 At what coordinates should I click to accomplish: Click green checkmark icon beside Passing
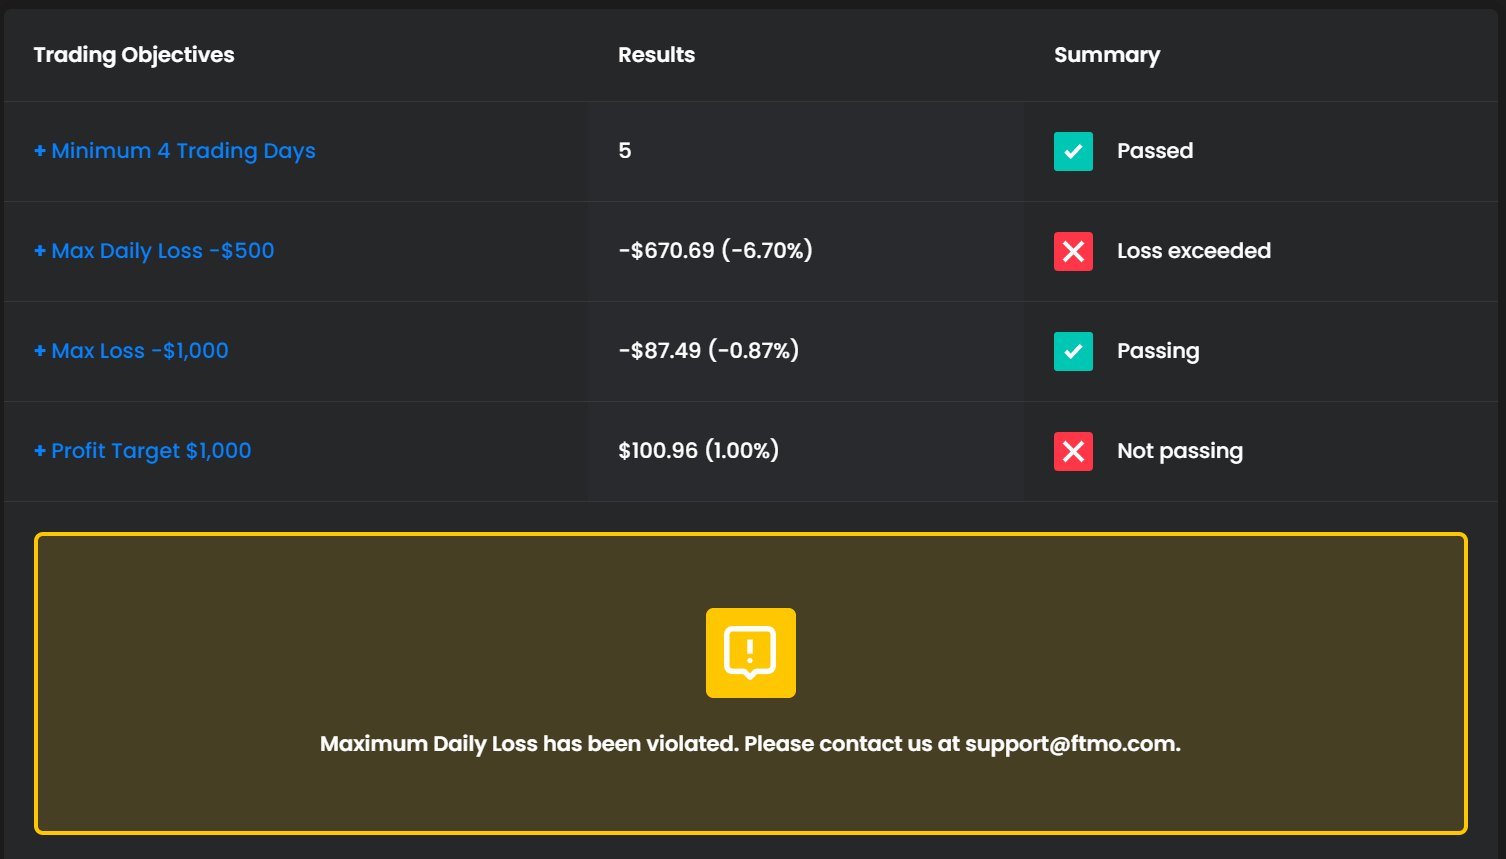click(1073, 351)
